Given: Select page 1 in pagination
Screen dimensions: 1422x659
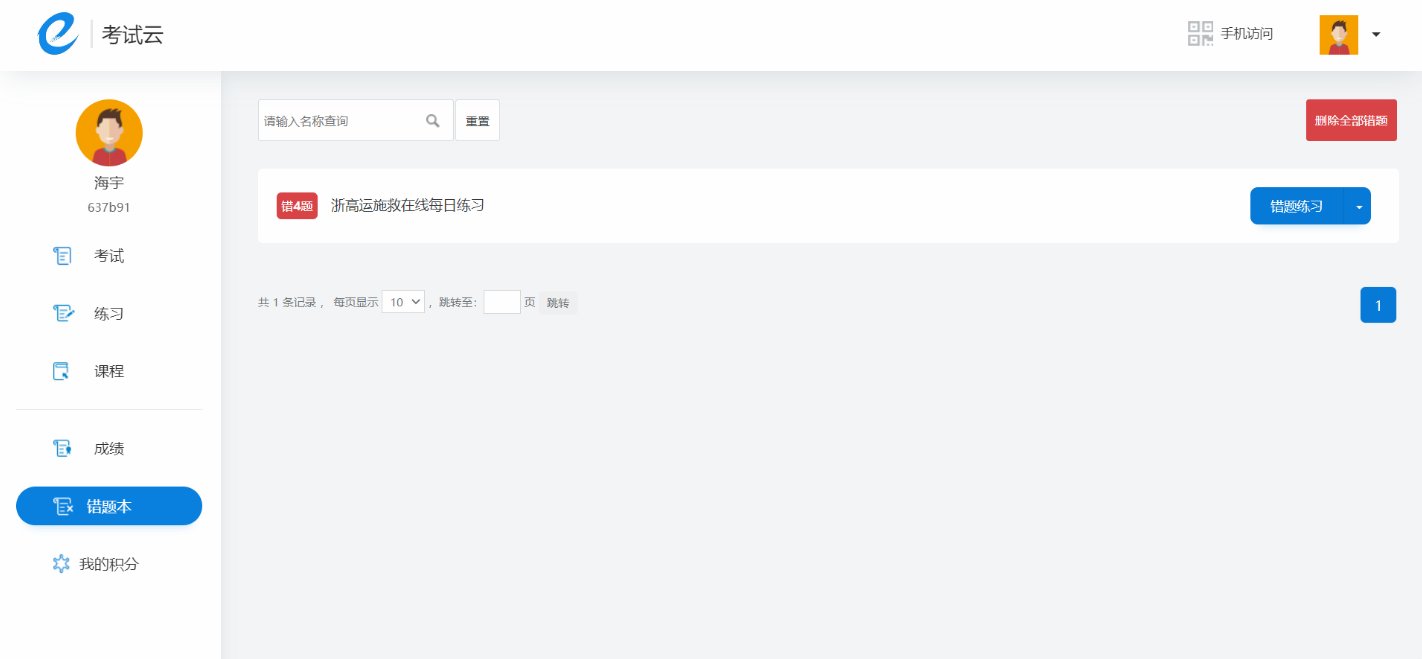Looking at the screenshot, I should pyautogui.click(x=1378, y=306).
